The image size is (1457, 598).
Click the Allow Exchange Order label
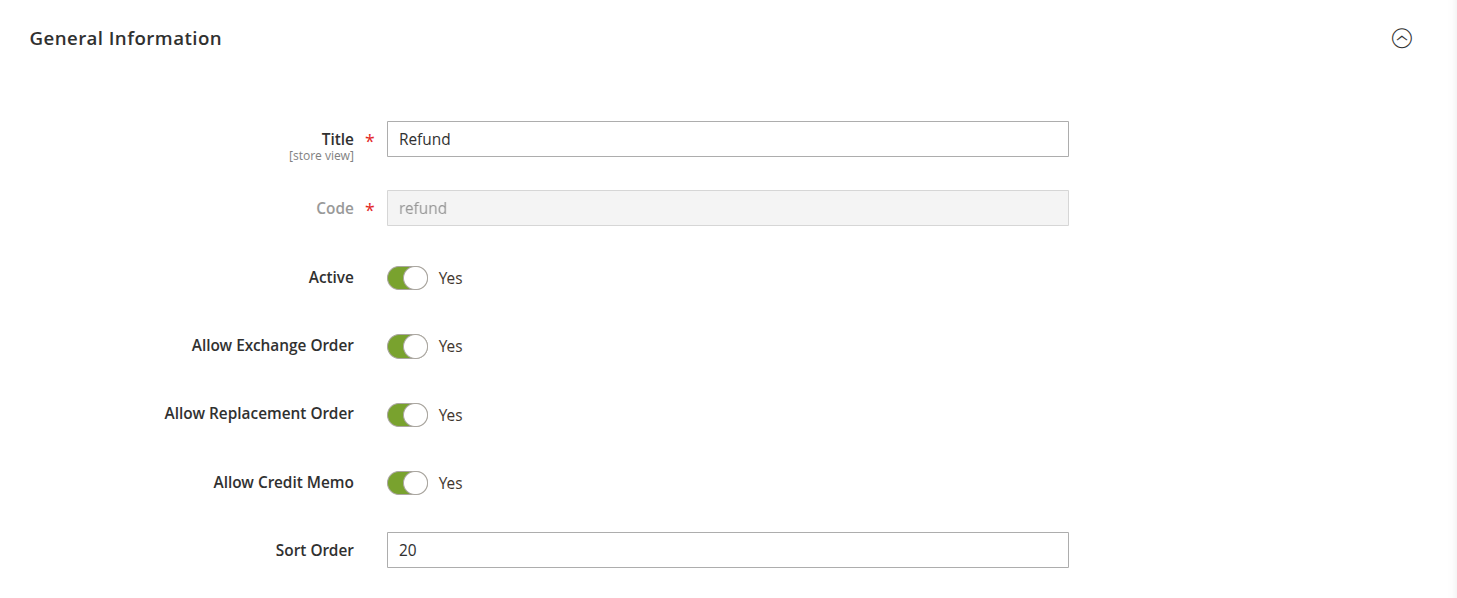[x=272, y=345]
